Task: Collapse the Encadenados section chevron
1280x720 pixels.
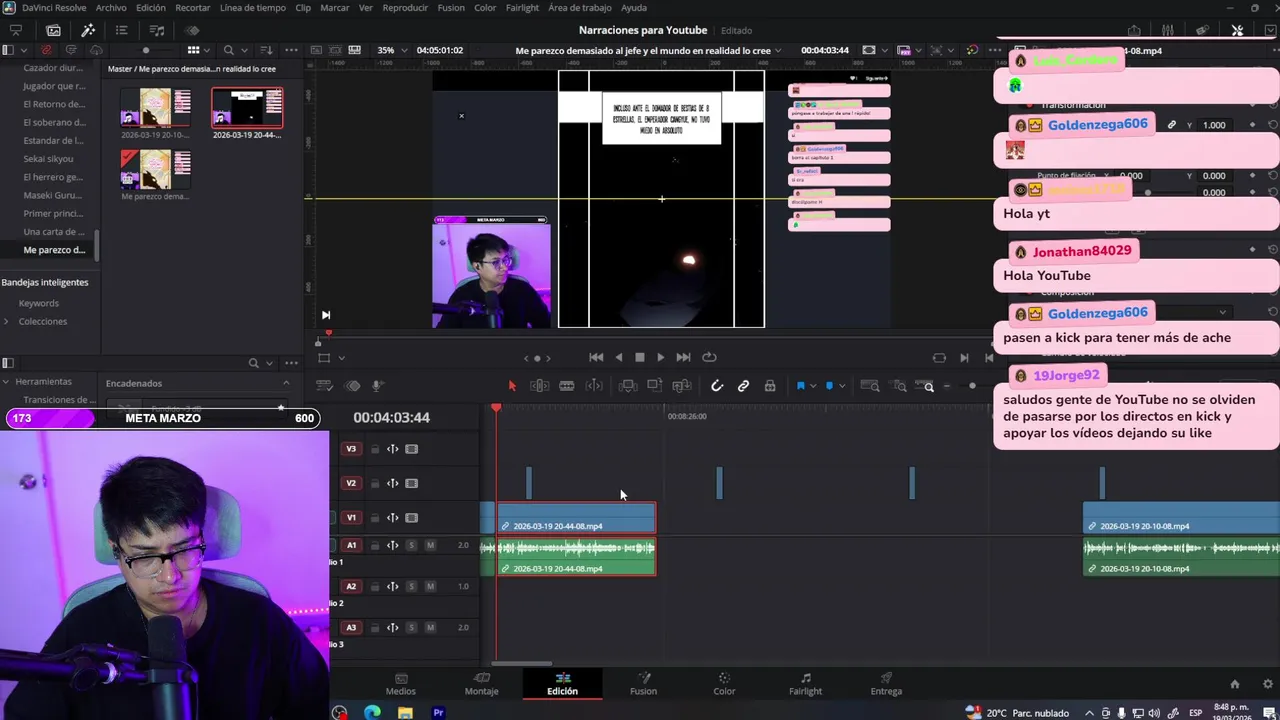Action: click(286, 383)
